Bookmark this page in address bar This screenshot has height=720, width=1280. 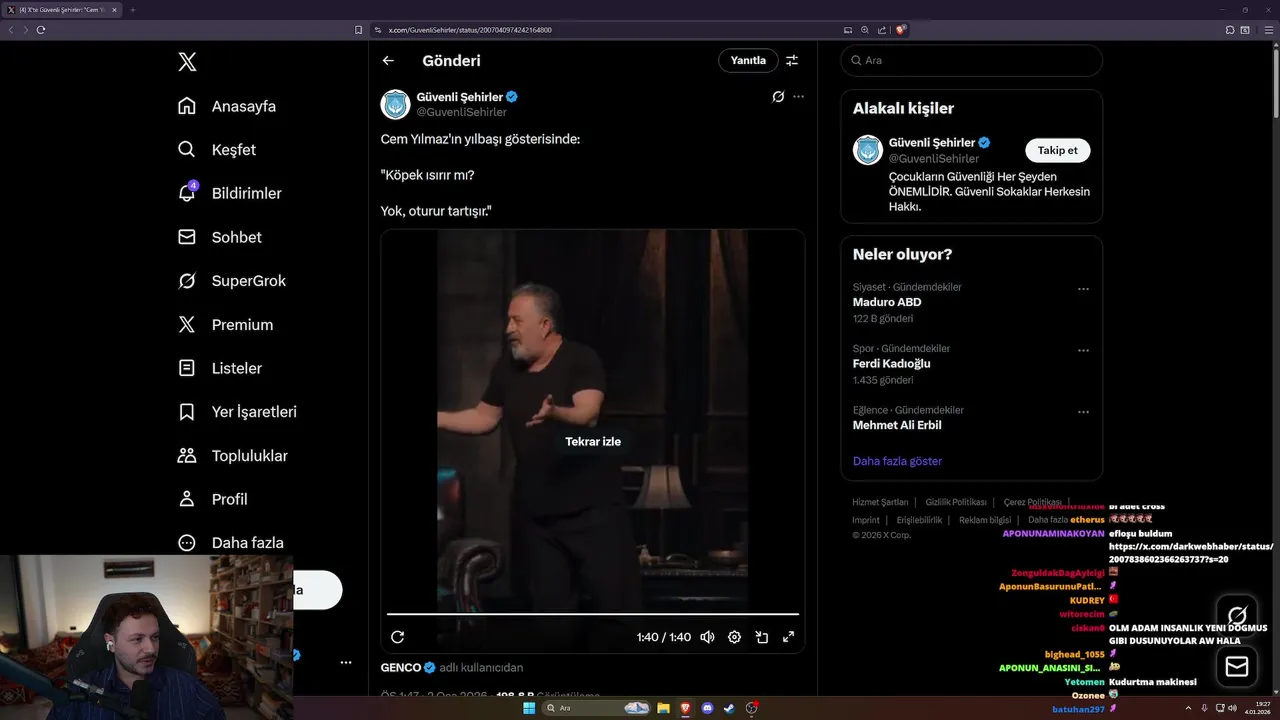coord(359,30)
